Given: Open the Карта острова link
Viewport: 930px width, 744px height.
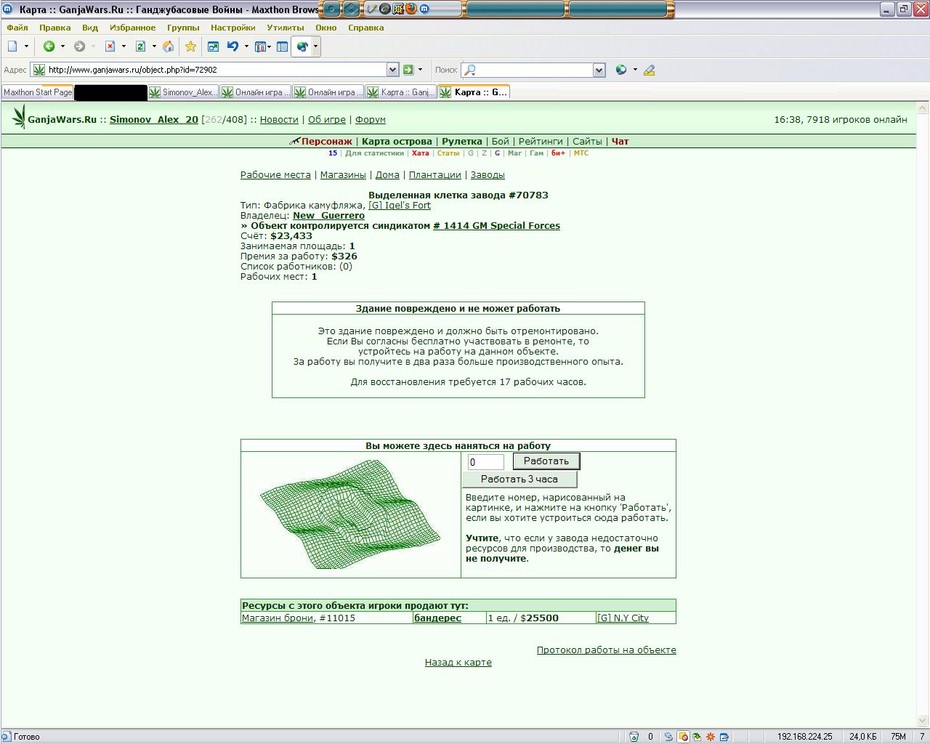Looking at the screenshot, I should click(x=397, y=141).
